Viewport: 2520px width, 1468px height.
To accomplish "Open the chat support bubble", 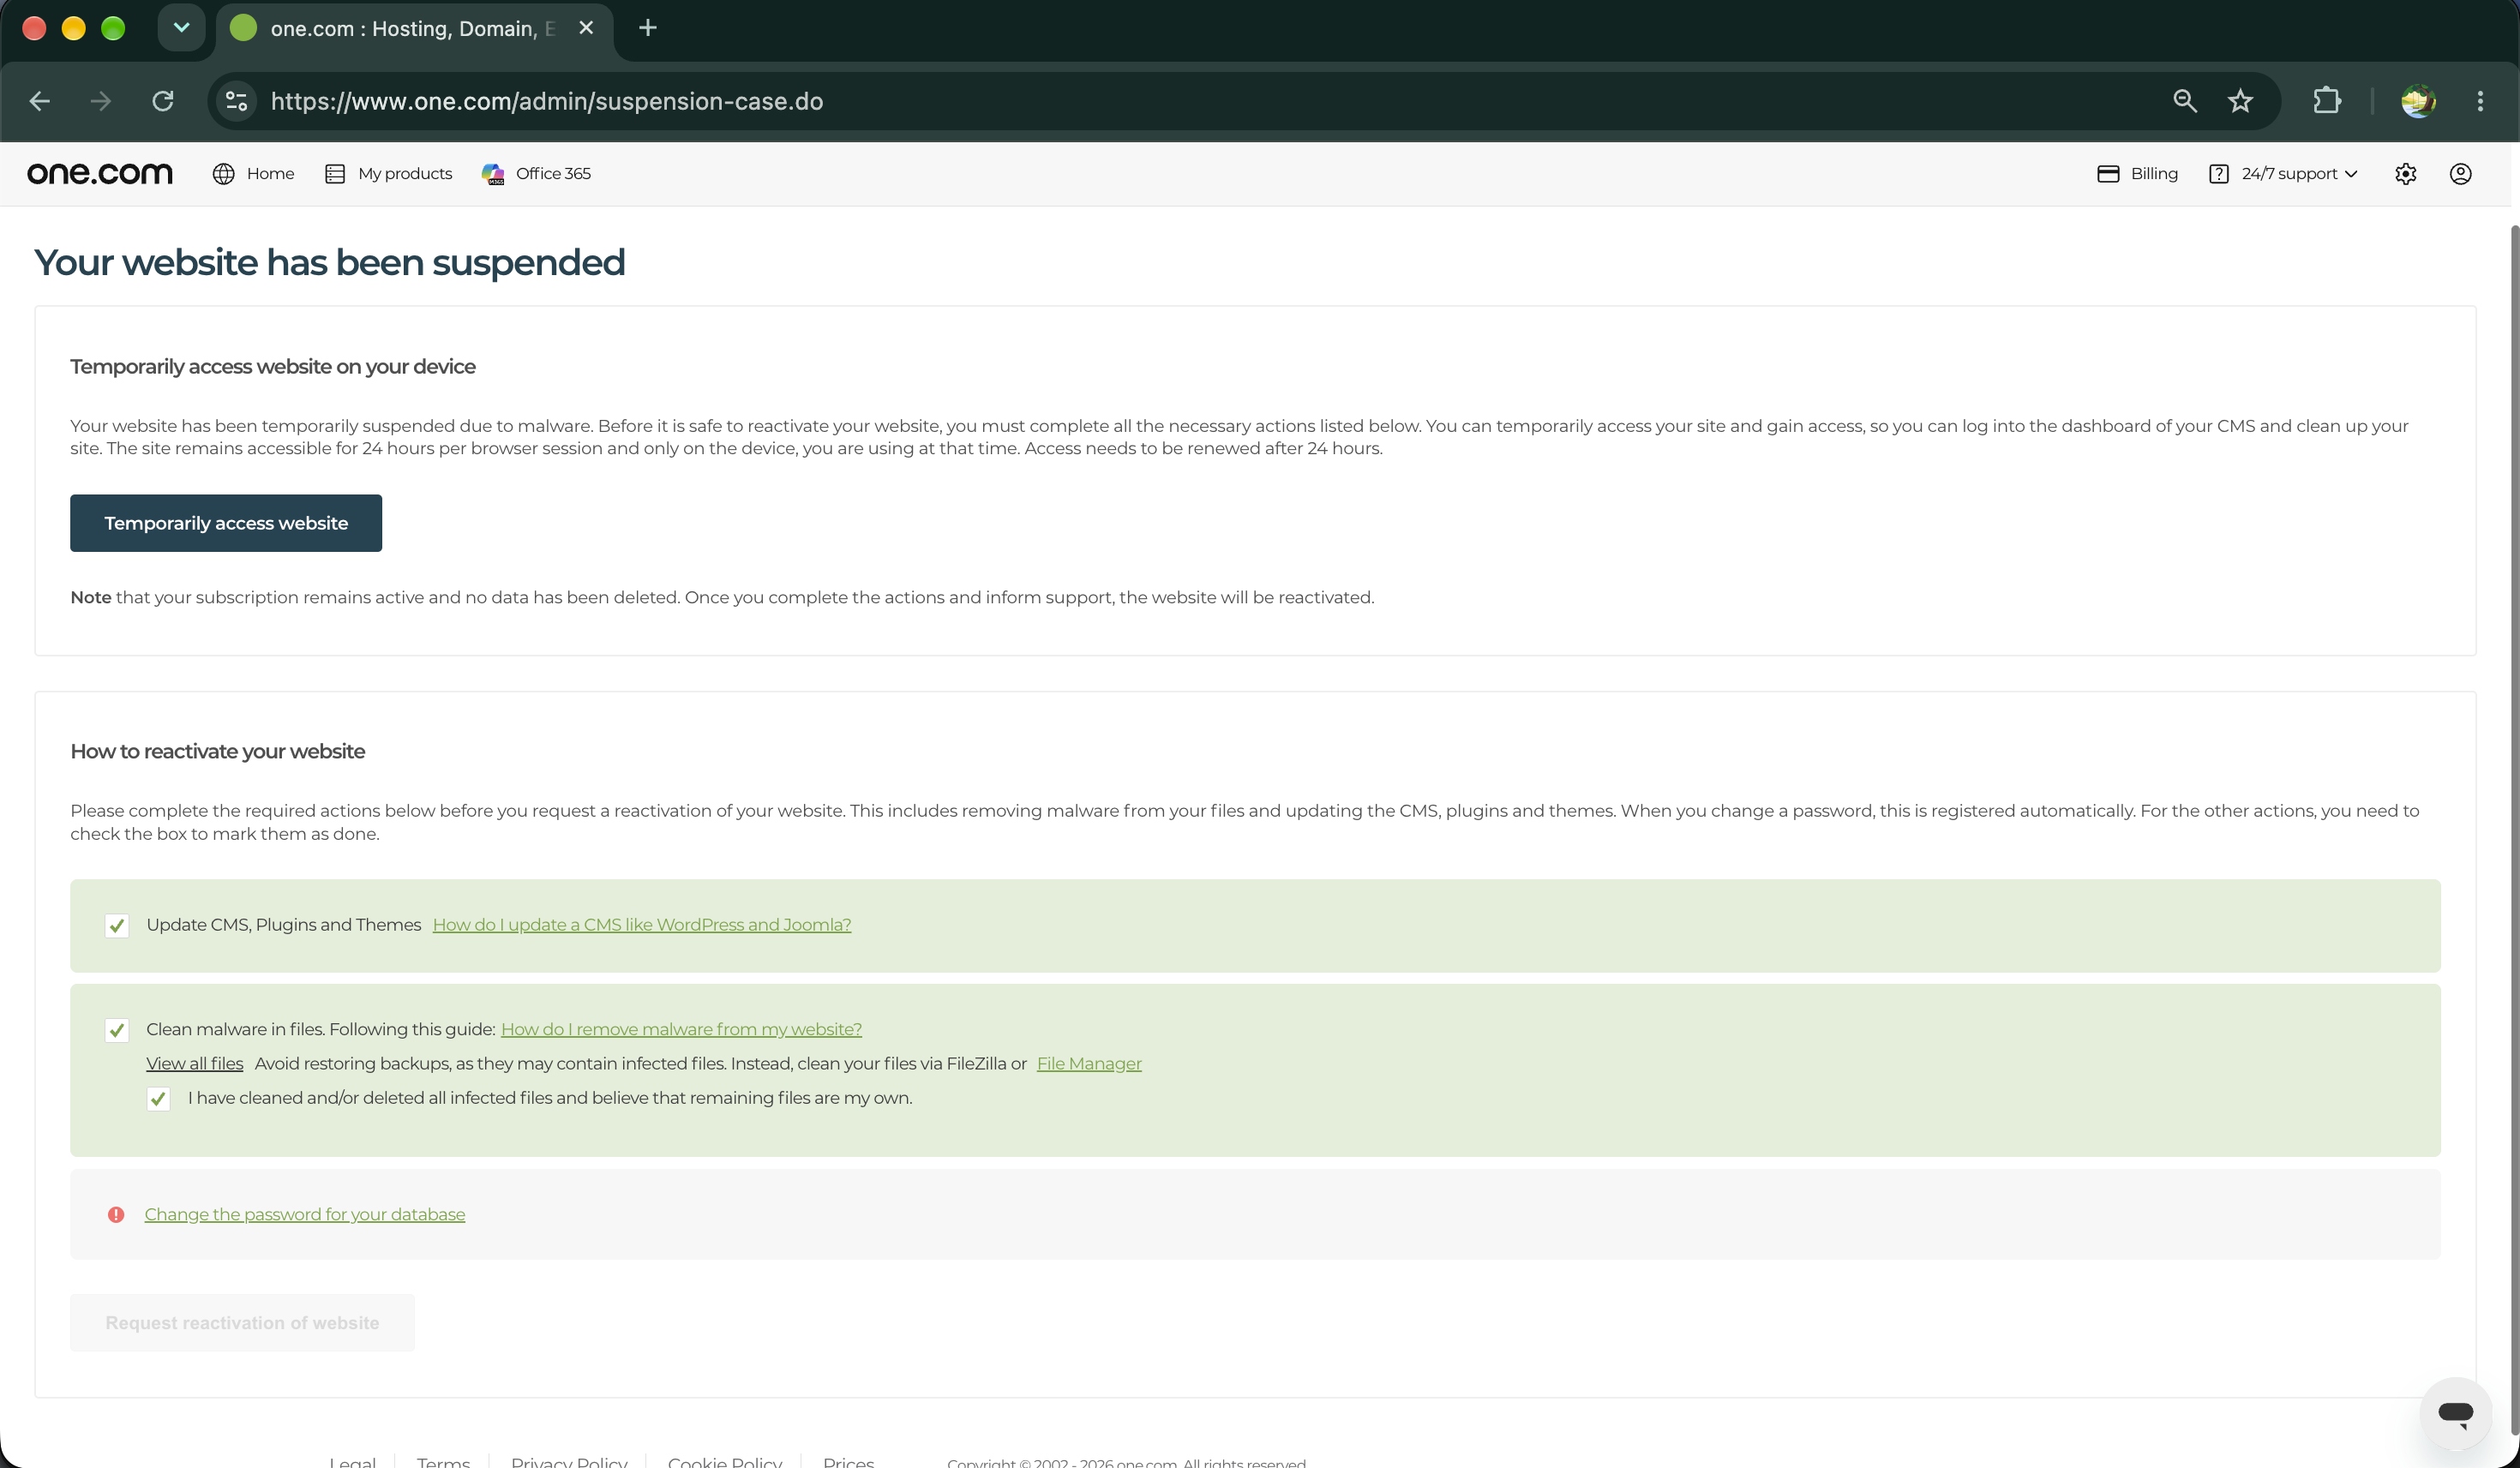I will coord(2456,1413).
